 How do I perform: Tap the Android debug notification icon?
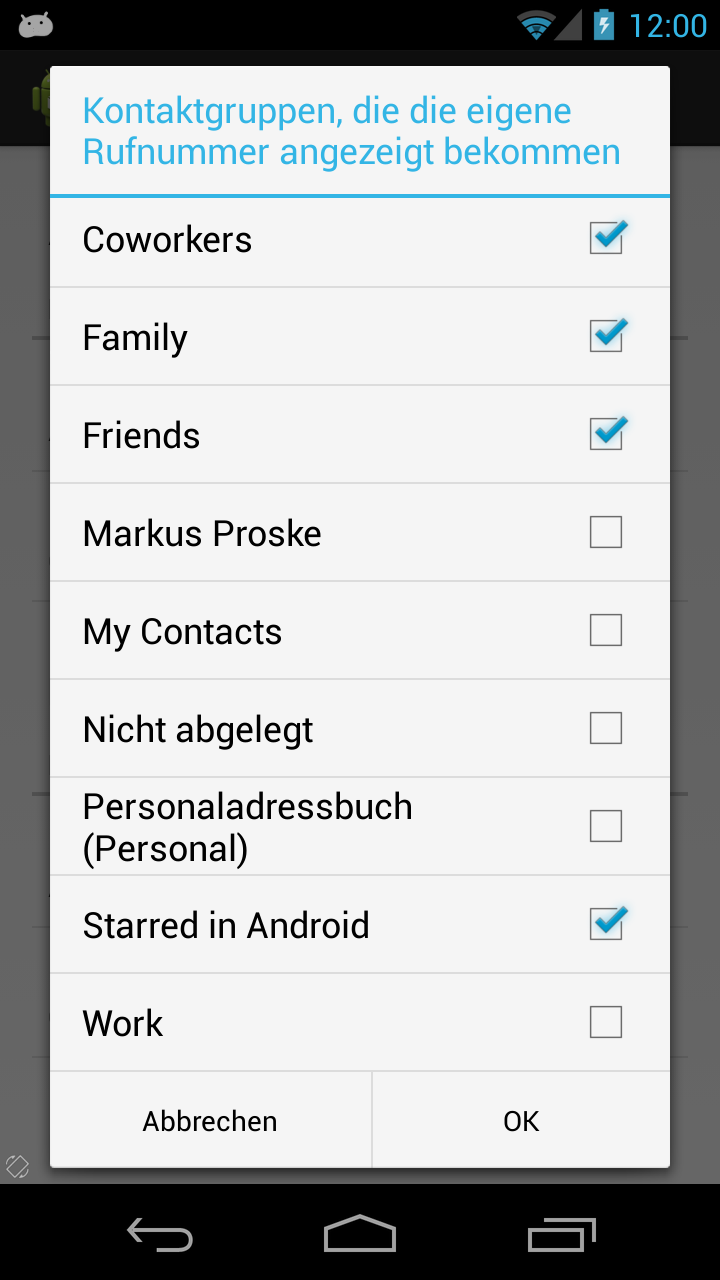(x=36, y=25)
